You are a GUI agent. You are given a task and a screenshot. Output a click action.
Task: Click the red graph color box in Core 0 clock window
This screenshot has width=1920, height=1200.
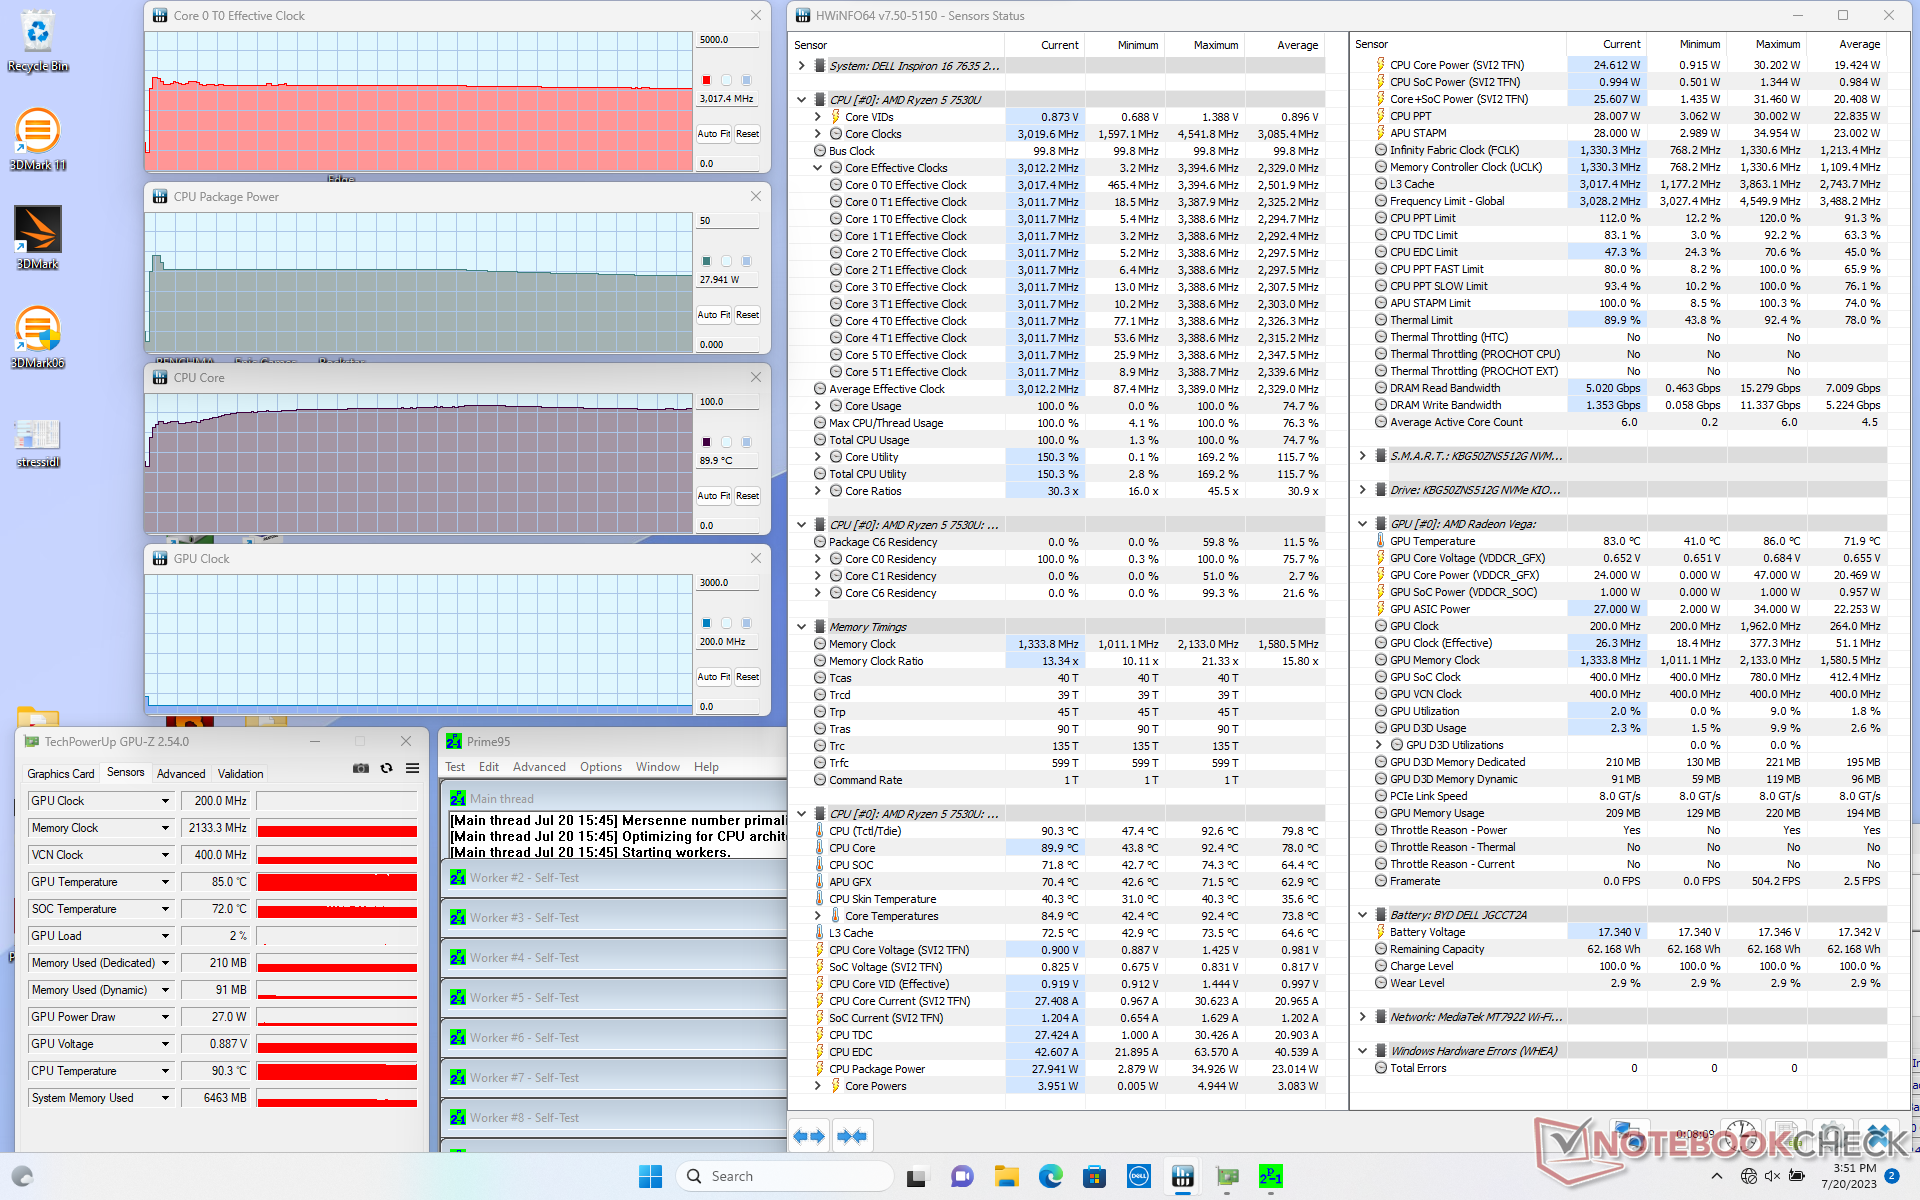706,80
